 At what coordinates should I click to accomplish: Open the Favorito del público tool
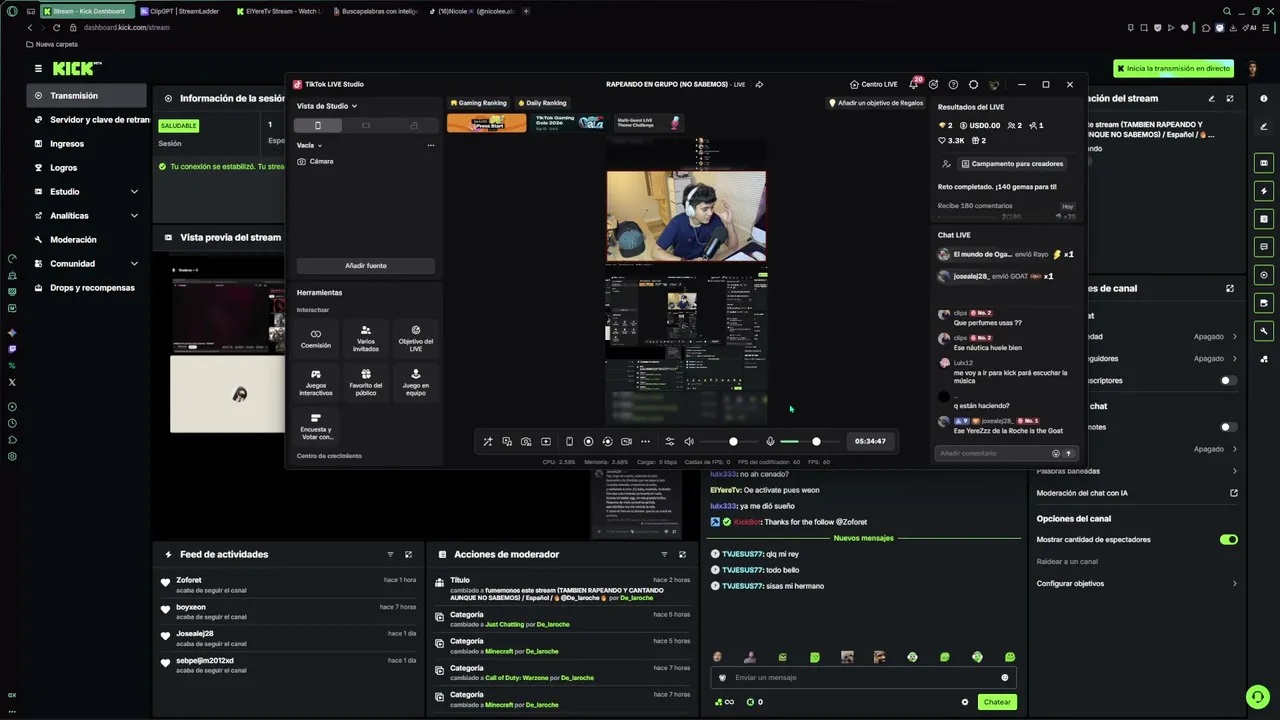(x=366, y=383)
